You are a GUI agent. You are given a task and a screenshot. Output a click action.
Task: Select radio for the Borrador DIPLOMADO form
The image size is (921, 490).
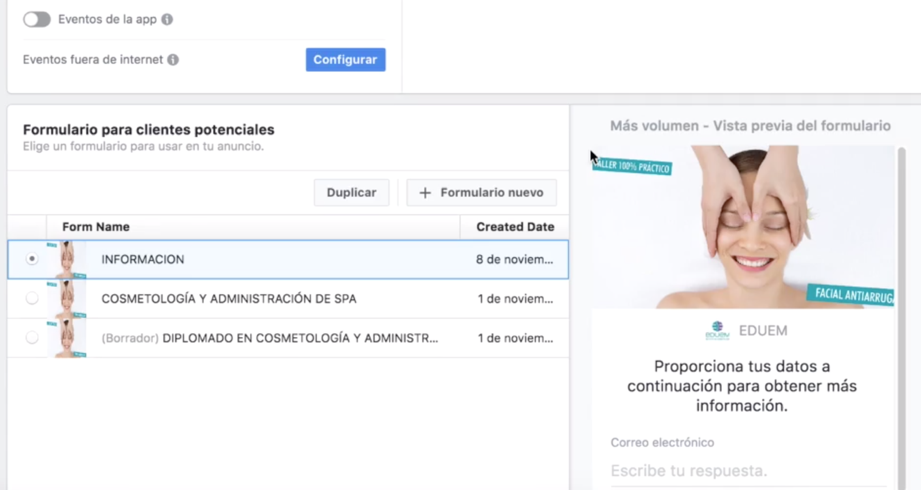pyautogui.click(x=32, y=338)
